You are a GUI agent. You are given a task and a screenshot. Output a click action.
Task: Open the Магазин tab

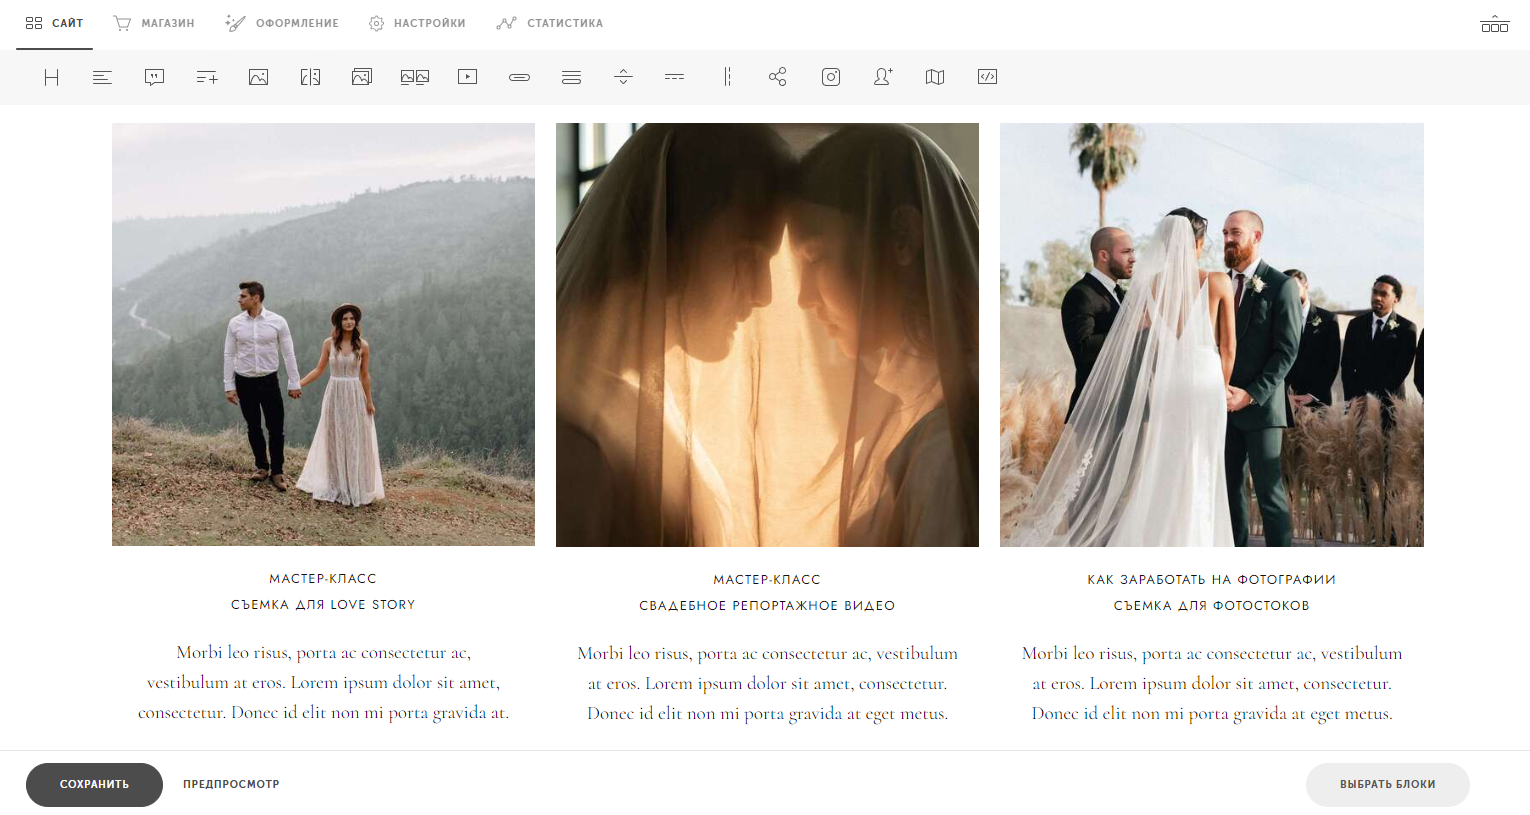tap(154, 23)
